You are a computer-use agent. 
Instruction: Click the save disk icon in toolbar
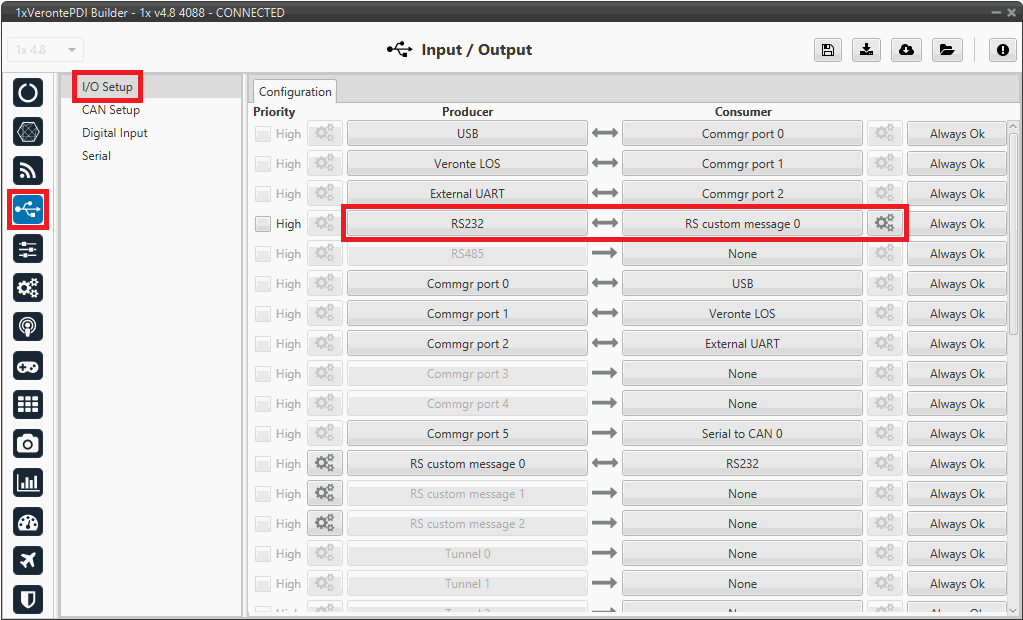[x=827, y=50]
